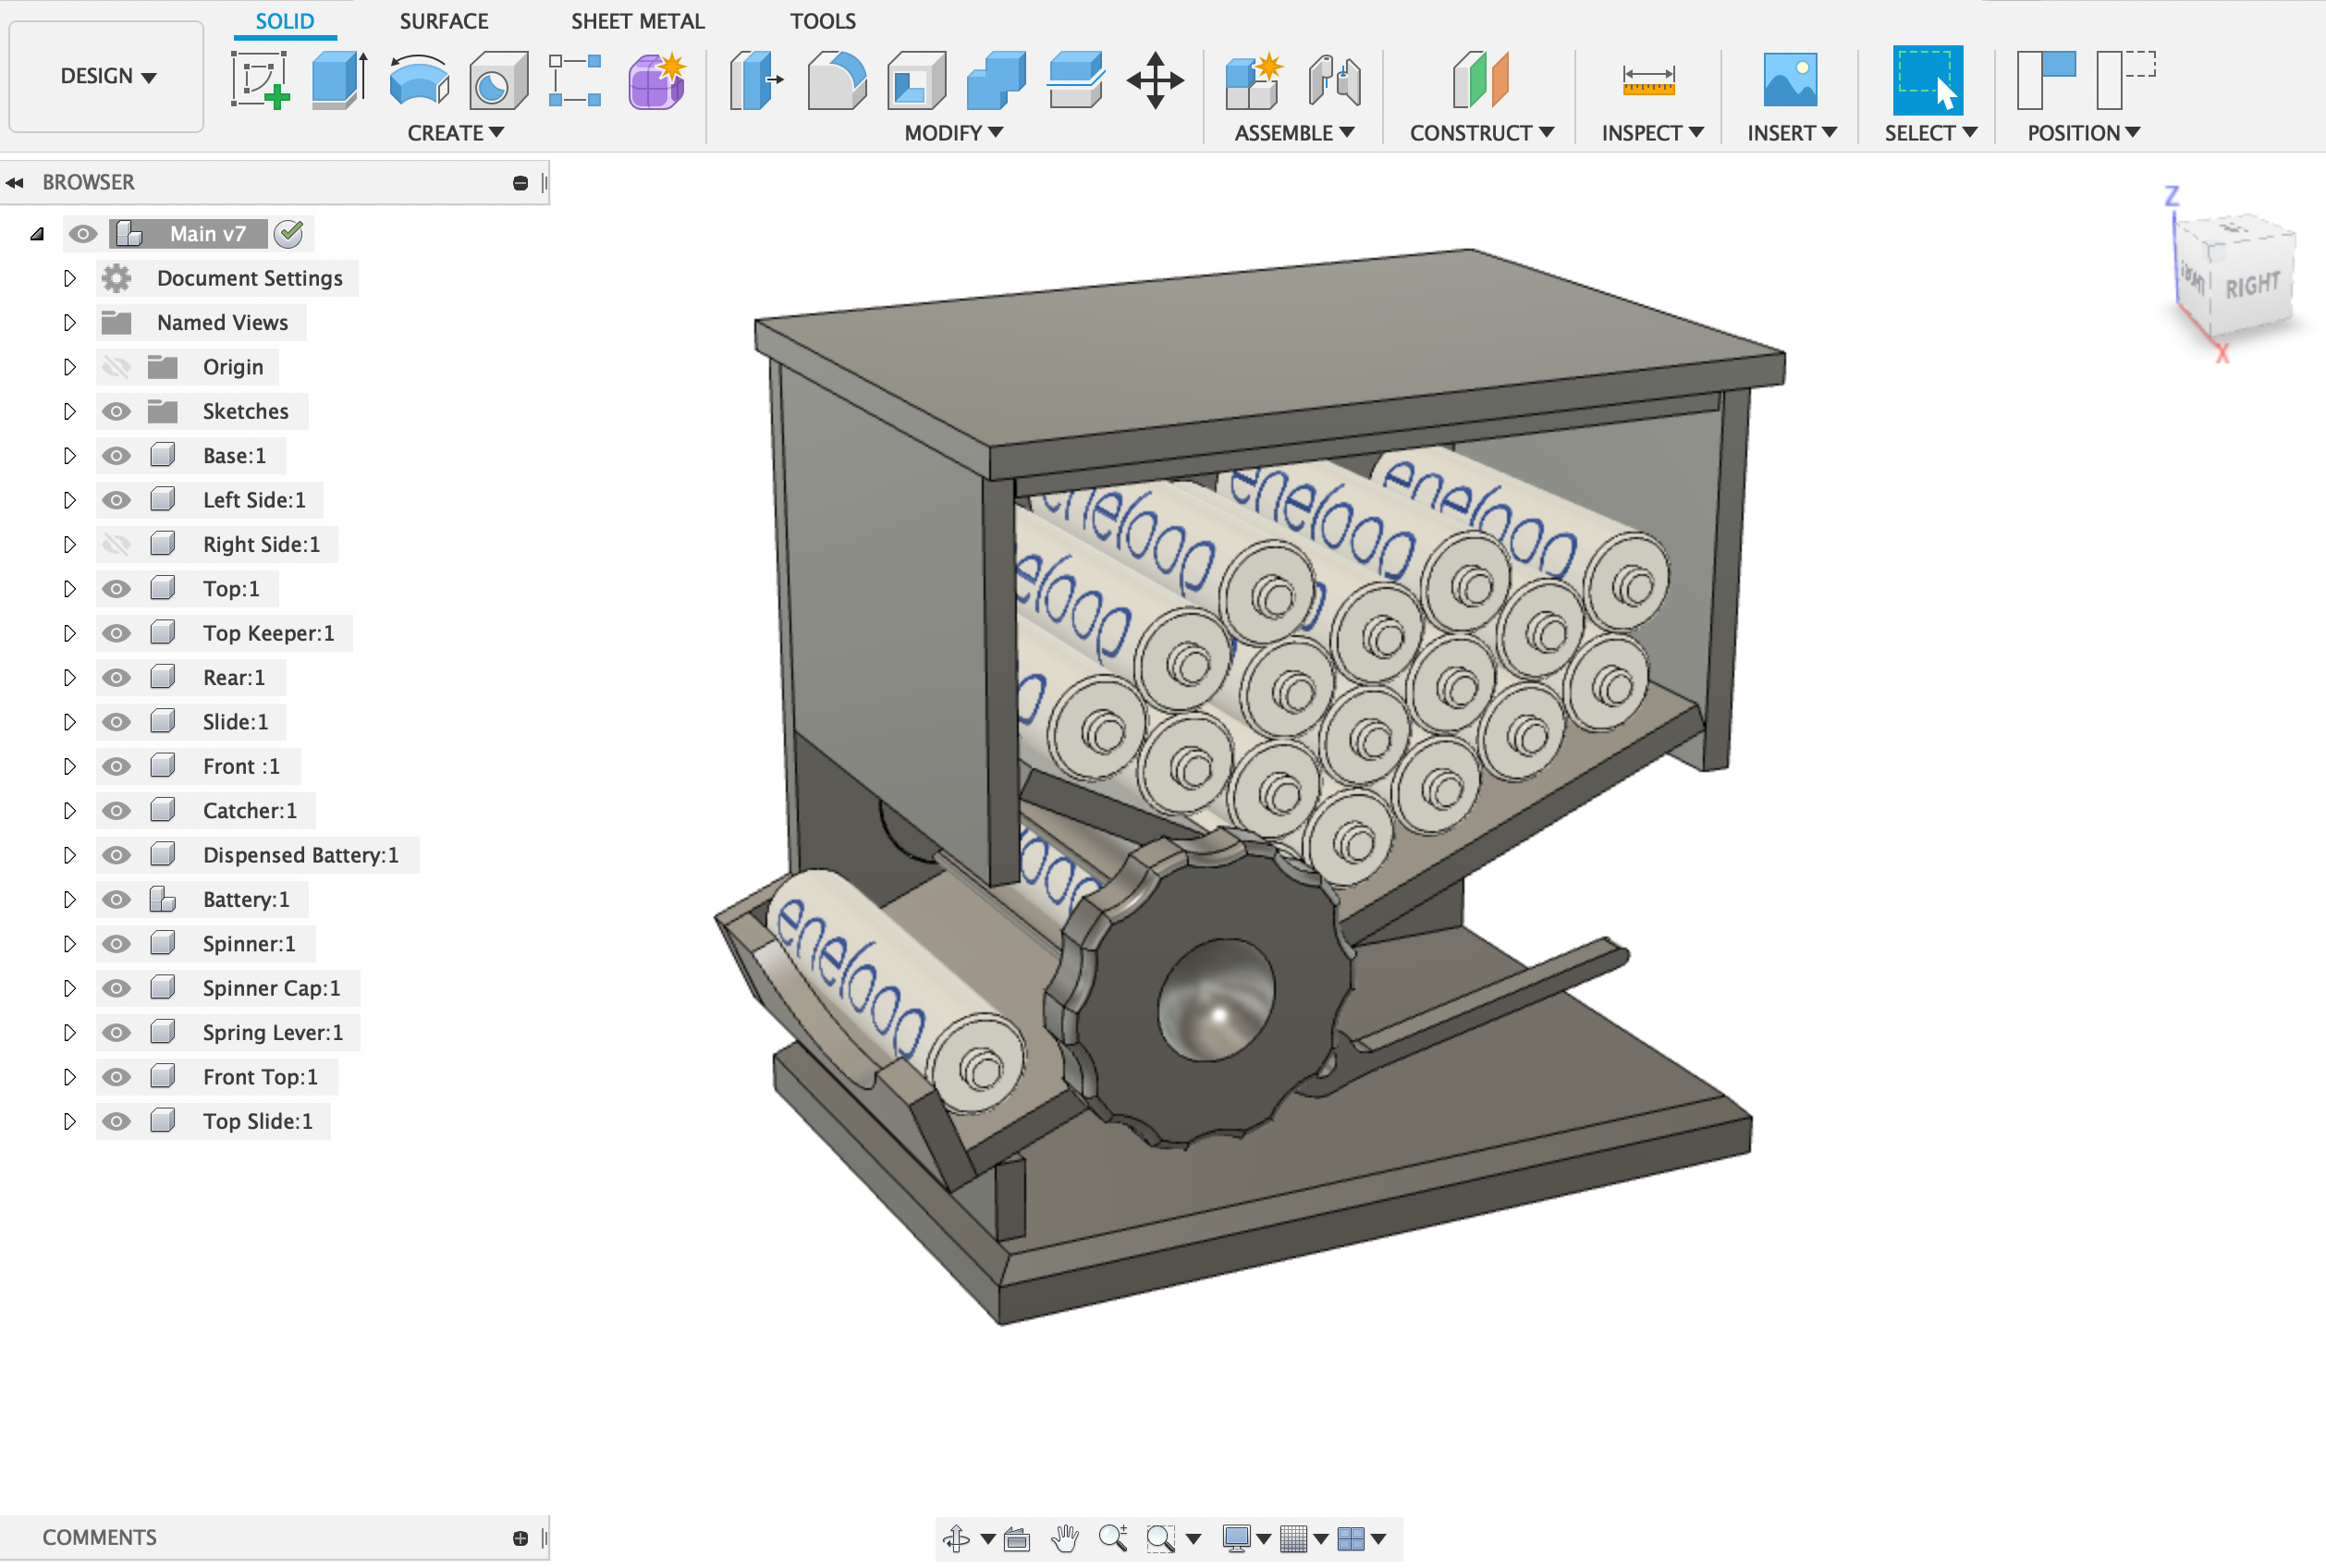Select the Revolve tool

419,80
